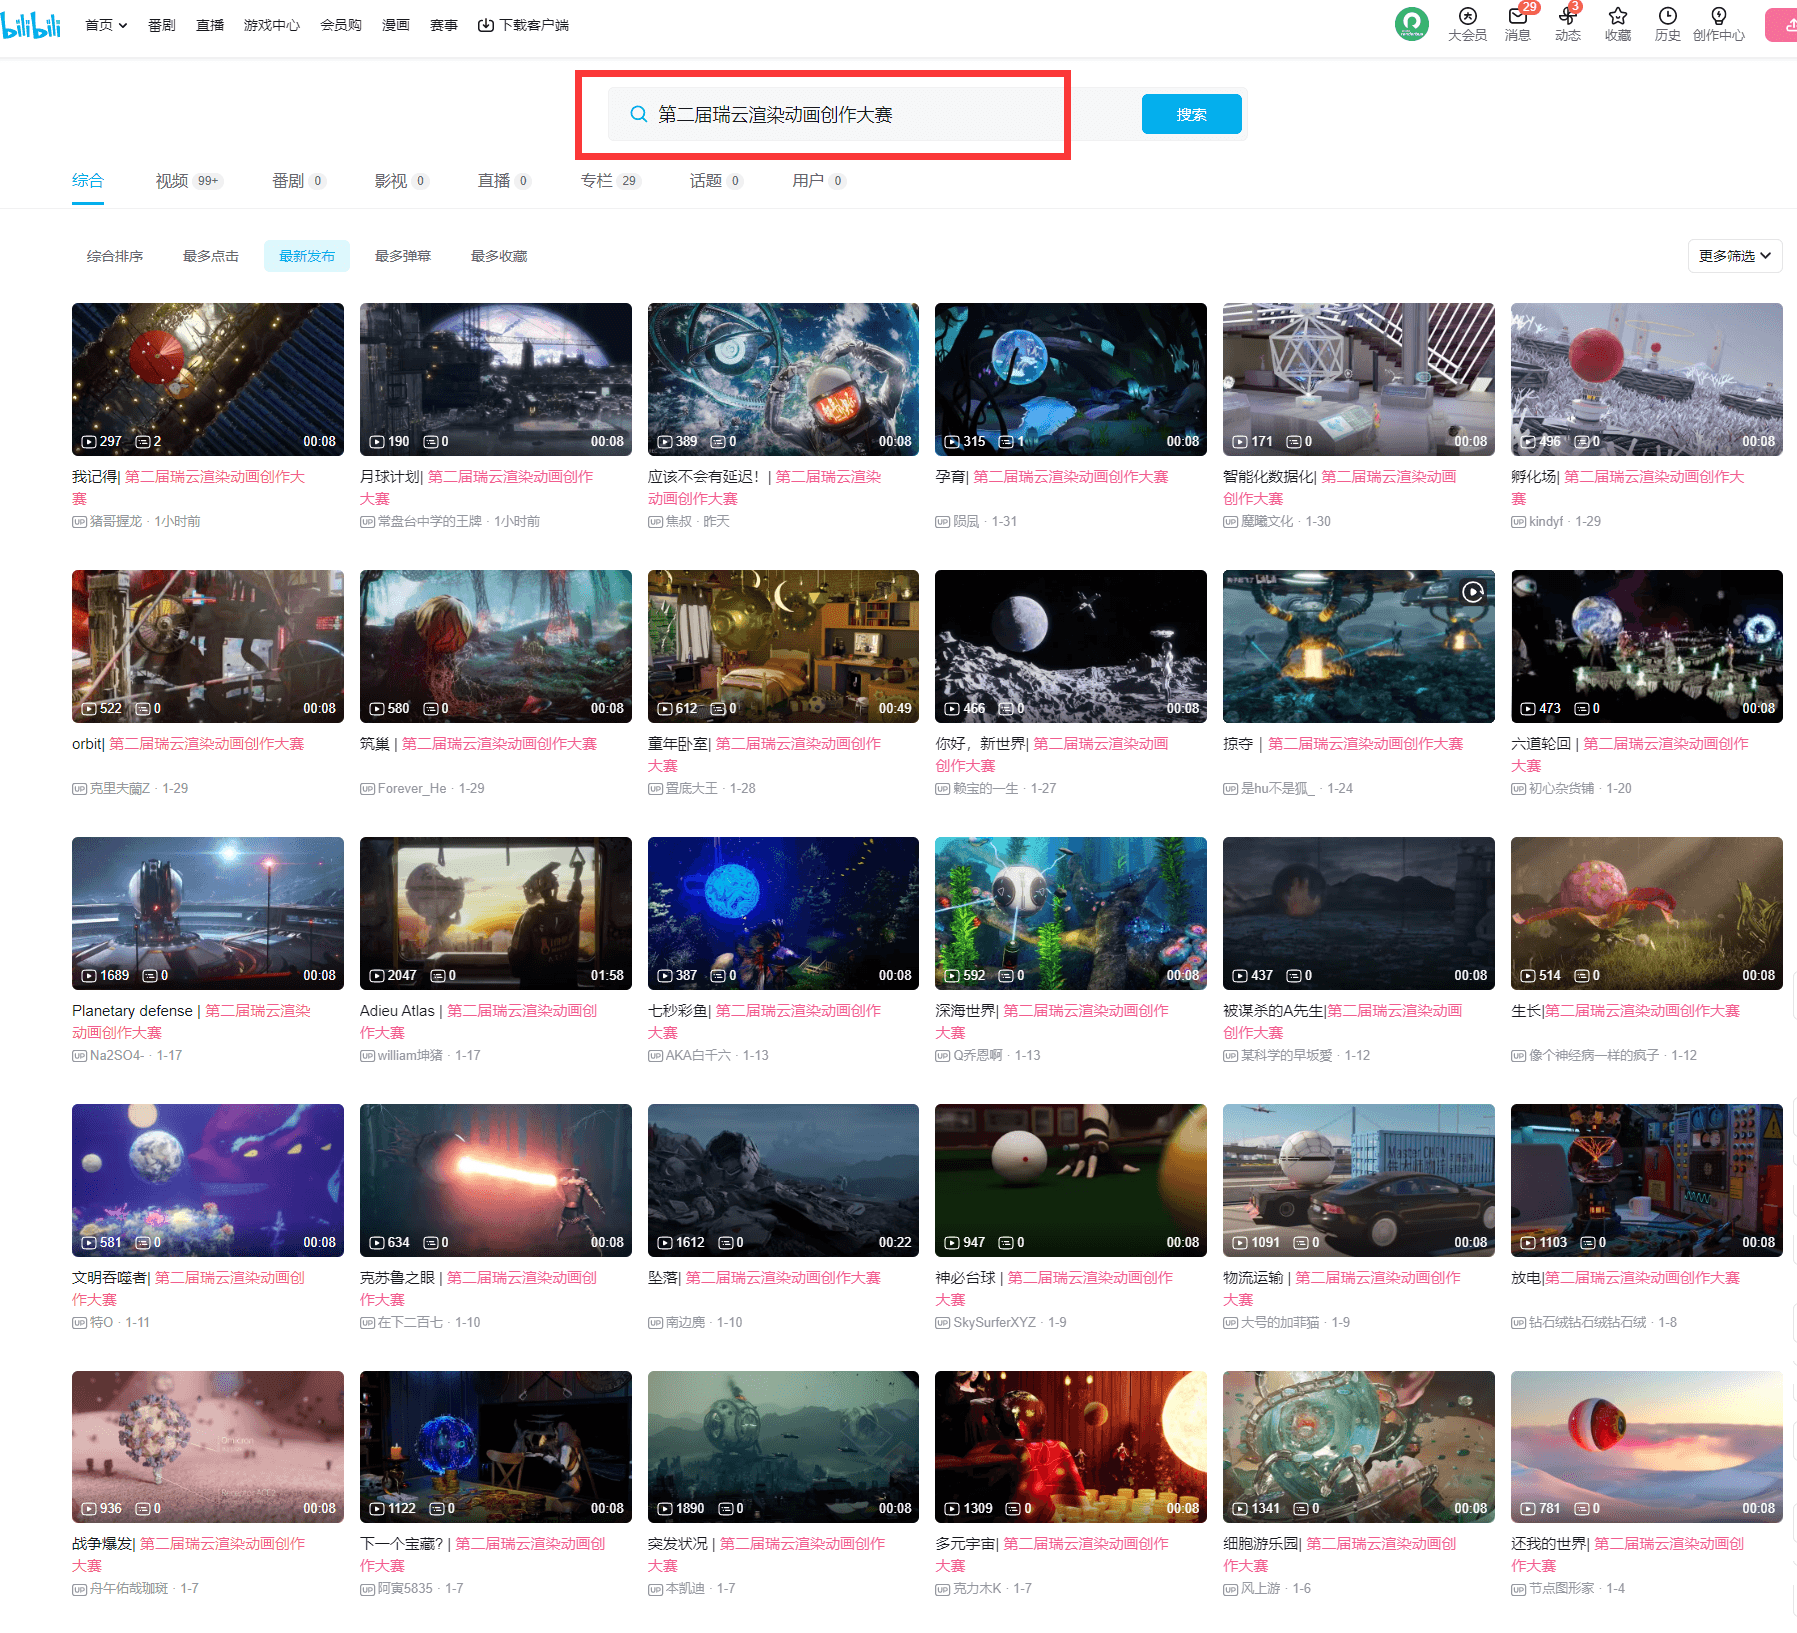This screenshot has height=1633, width=1797.
Task: Select 最多点击 sort option
Action: (x=211, y=256)
